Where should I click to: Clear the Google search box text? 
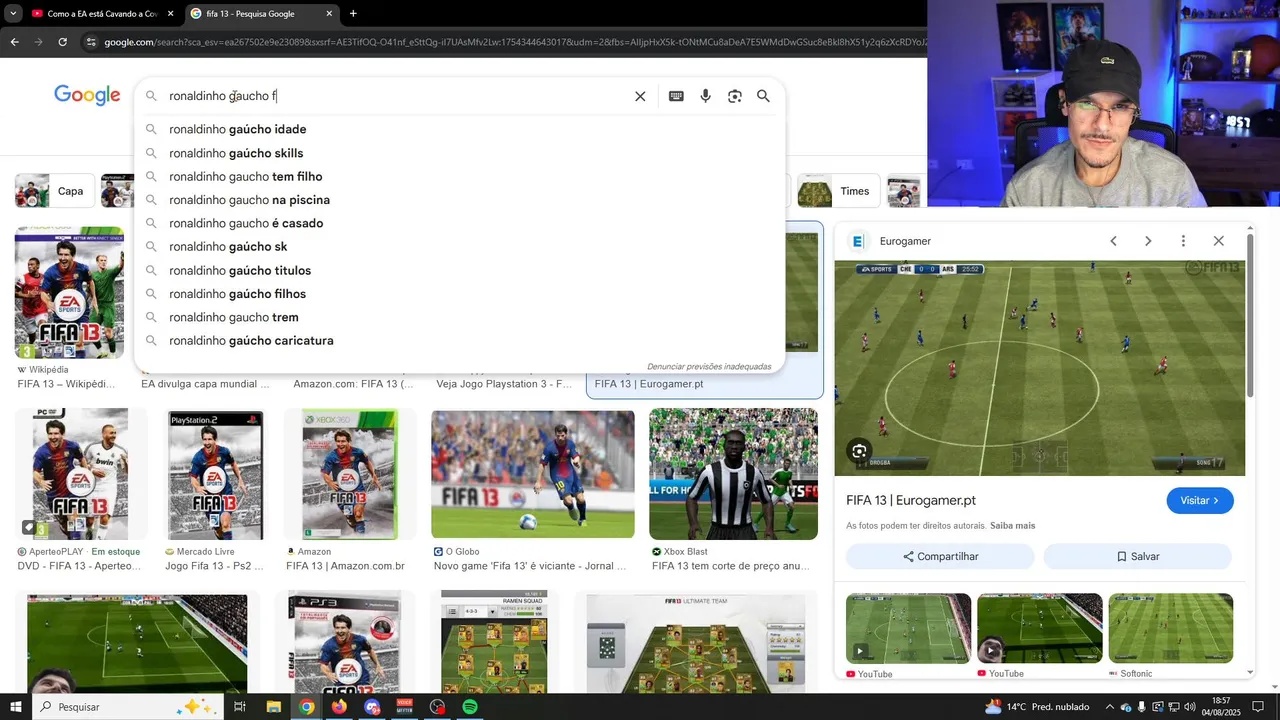click(640, 96)
